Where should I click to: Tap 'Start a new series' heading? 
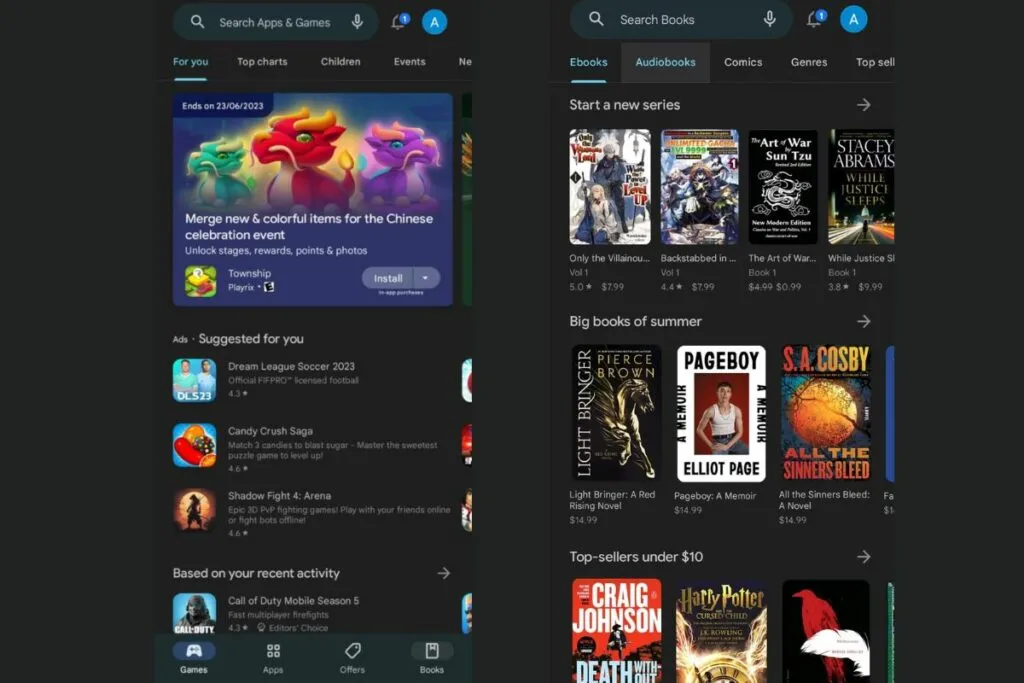624,104
